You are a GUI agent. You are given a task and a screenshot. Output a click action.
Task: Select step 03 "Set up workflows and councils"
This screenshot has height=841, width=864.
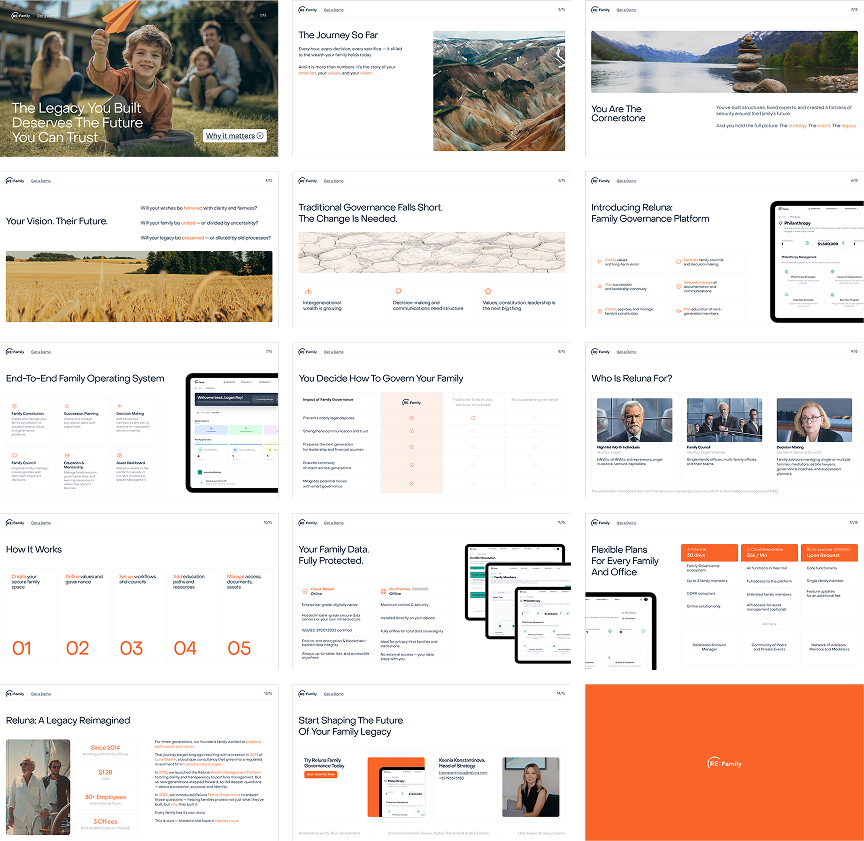coord(139,616)
